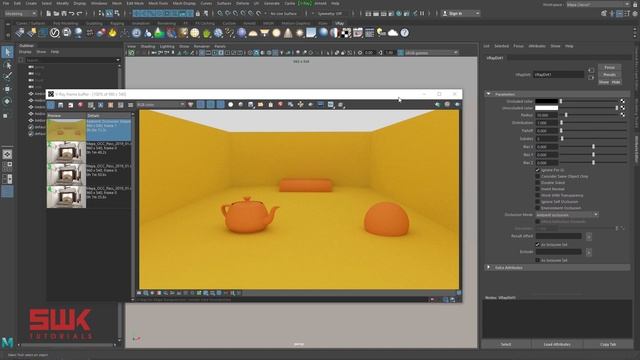Click the white Unoccluded color swatch
The image size is (640, 360).
[x=546, y=108]
